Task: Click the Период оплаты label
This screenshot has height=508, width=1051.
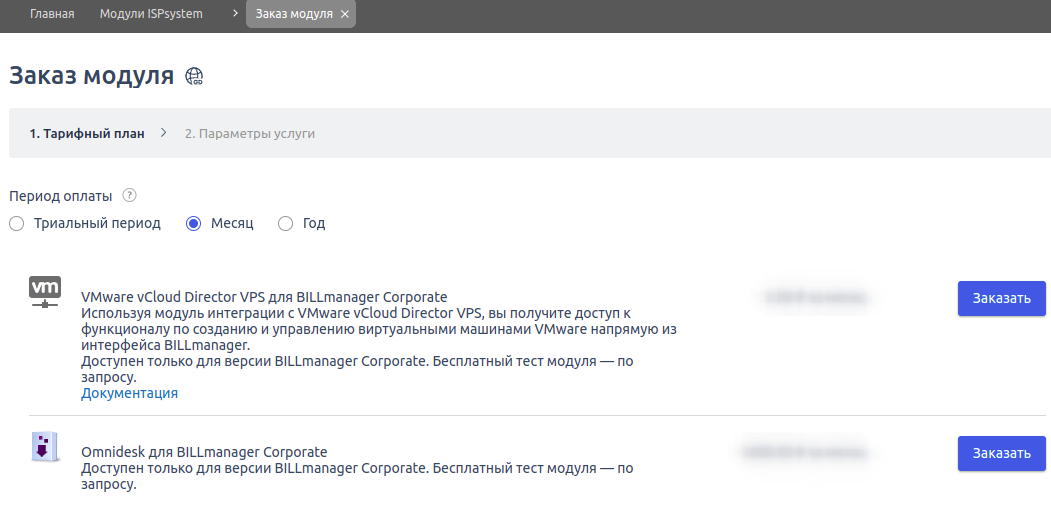Action: tap(61, 196)
